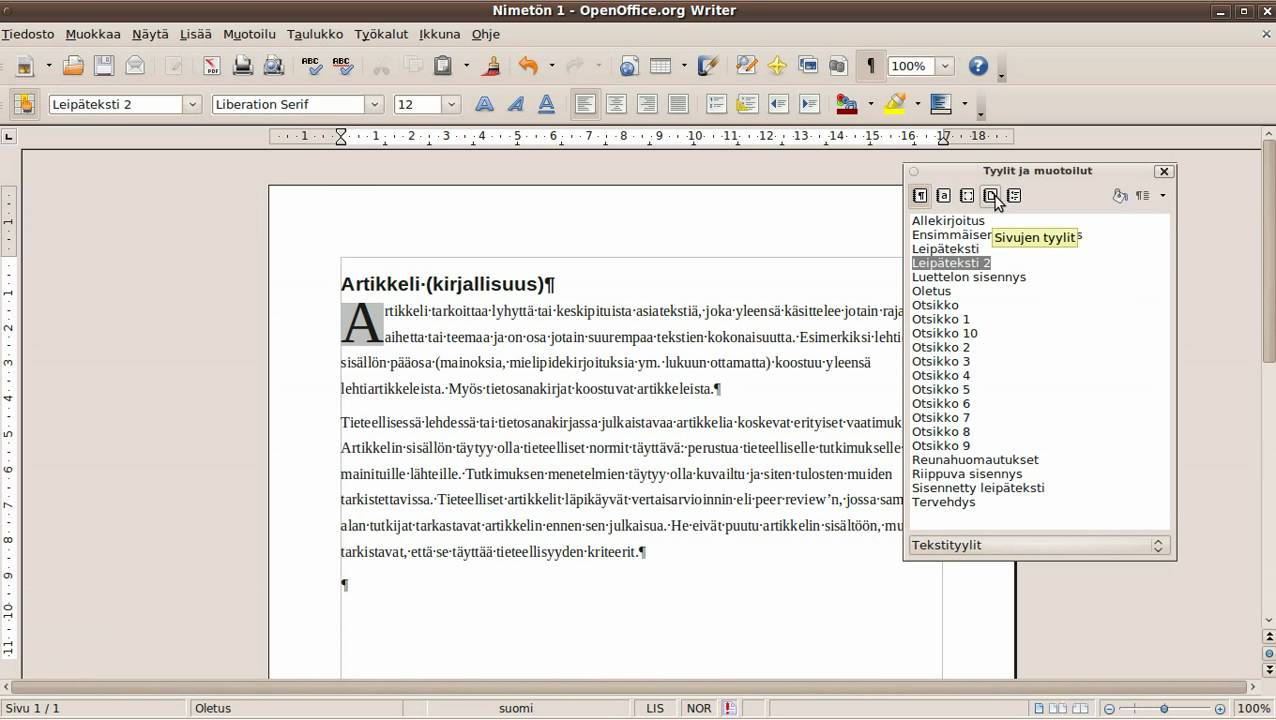
Task: Open the font size dropdown
Action: coord(451,104)
